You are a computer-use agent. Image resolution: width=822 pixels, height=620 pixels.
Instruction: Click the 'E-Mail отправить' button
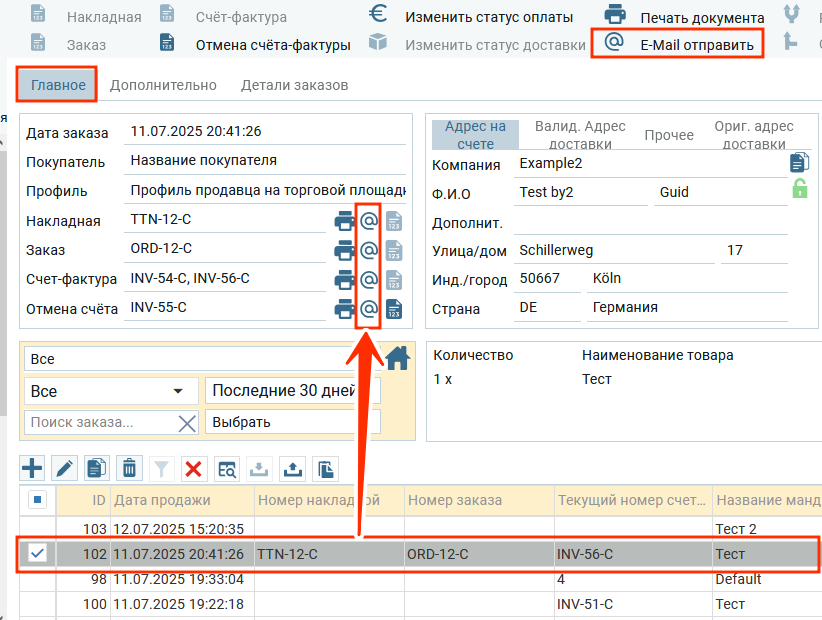pos(678,45)
